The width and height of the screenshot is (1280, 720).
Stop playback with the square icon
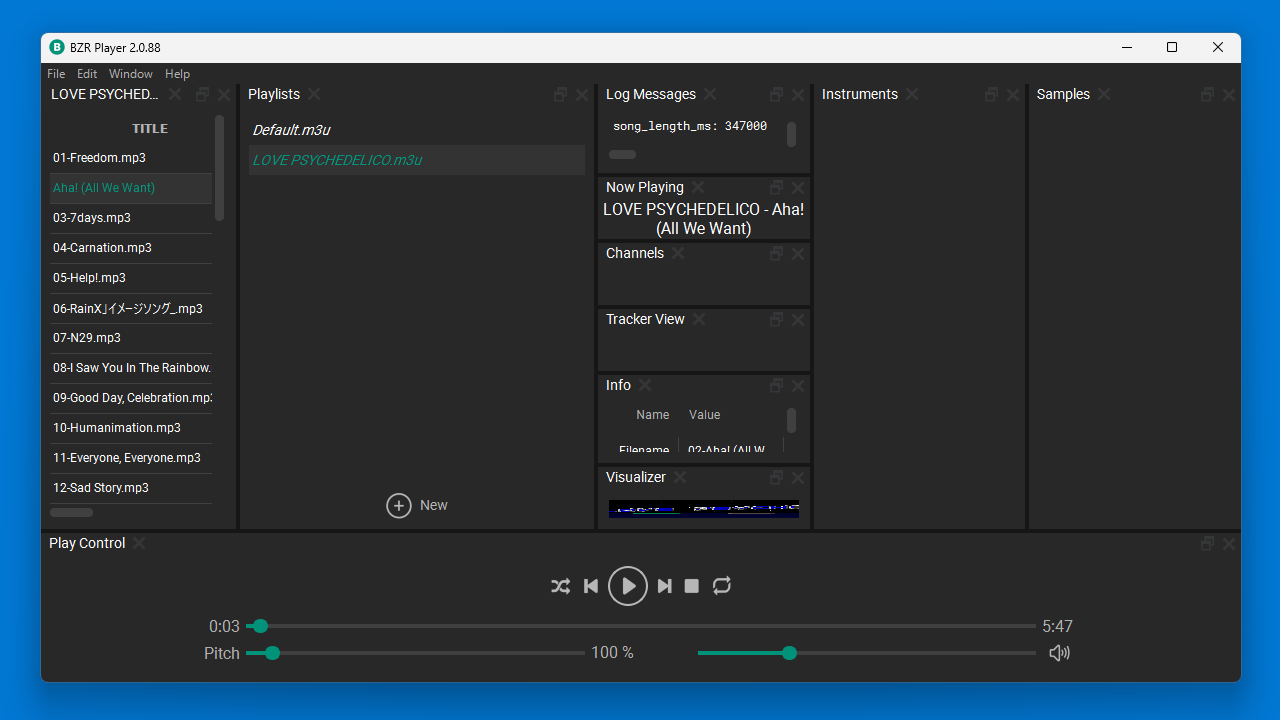click(691, 586)
